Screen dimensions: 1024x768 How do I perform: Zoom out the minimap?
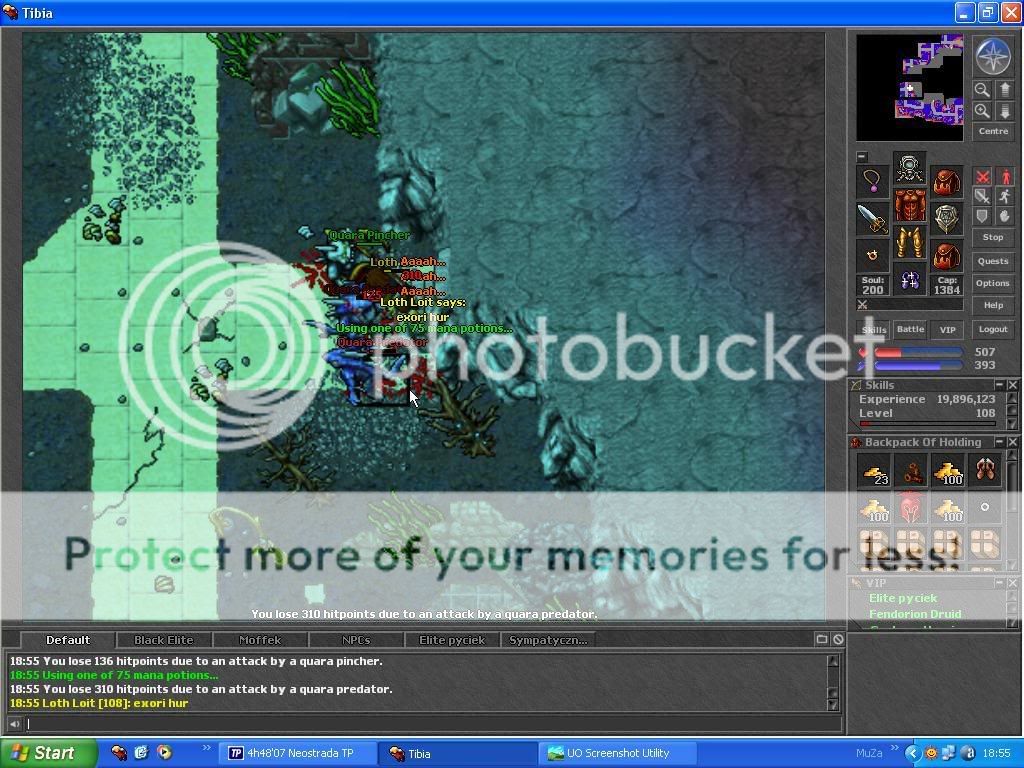pos(982,90)
